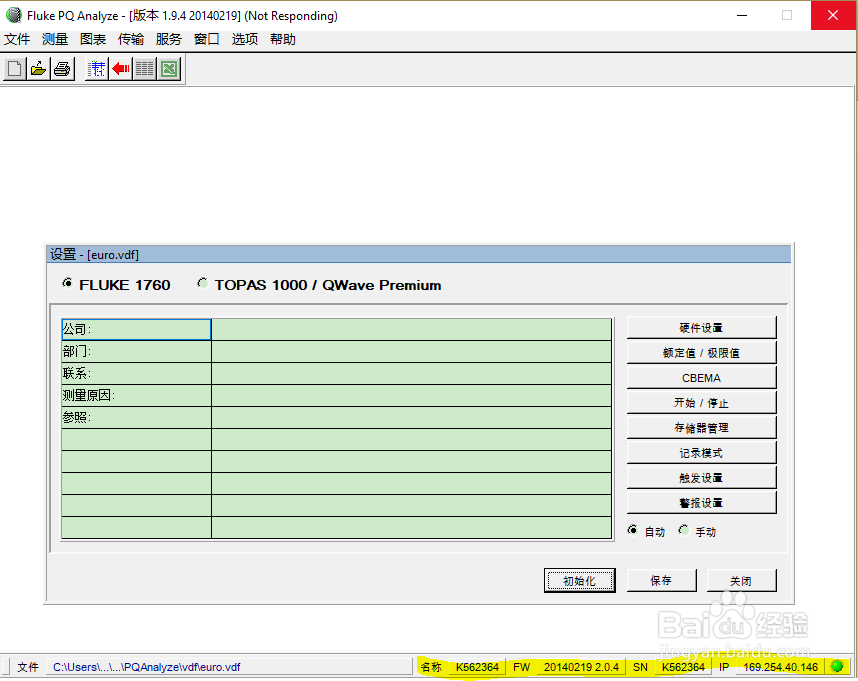This screenshot has width=858, height=681.
Task: Click the FW version 20140219 2.0.4
Action: (581, 667)
